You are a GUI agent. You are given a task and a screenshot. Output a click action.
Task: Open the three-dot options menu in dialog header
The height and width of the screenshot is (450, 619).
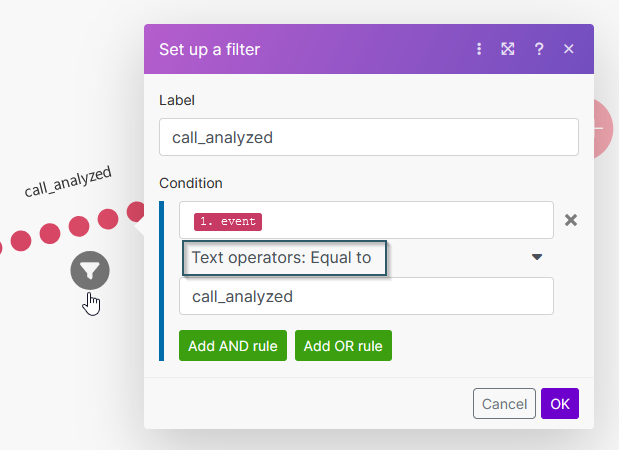tap(479, 48)
